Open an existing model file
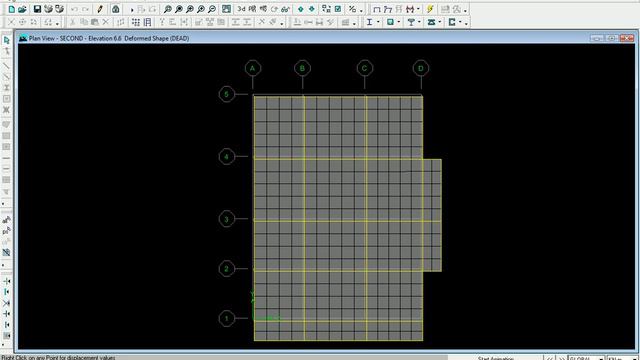Viewport: 640px width, 360px height. click(22, 9)
